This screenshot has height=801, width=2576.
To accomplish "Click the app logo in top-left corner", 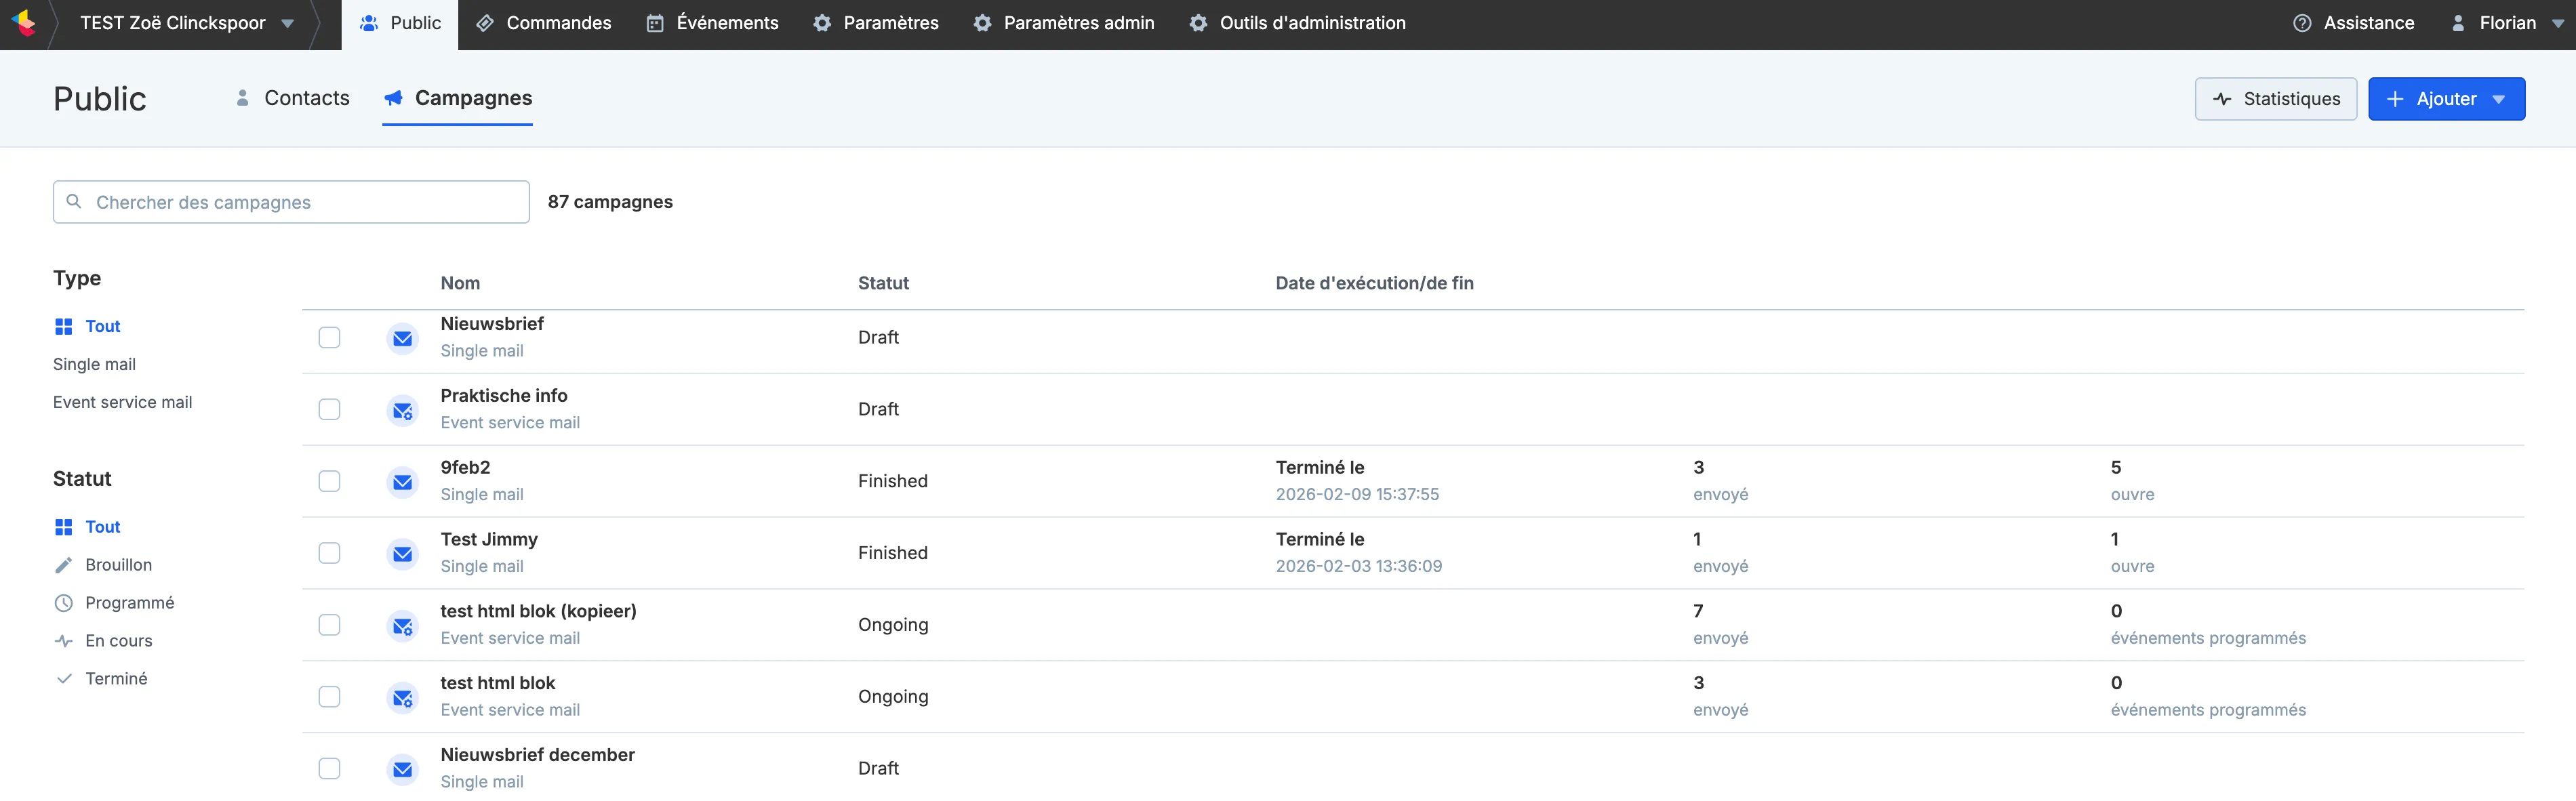I will tap(24, 22).
